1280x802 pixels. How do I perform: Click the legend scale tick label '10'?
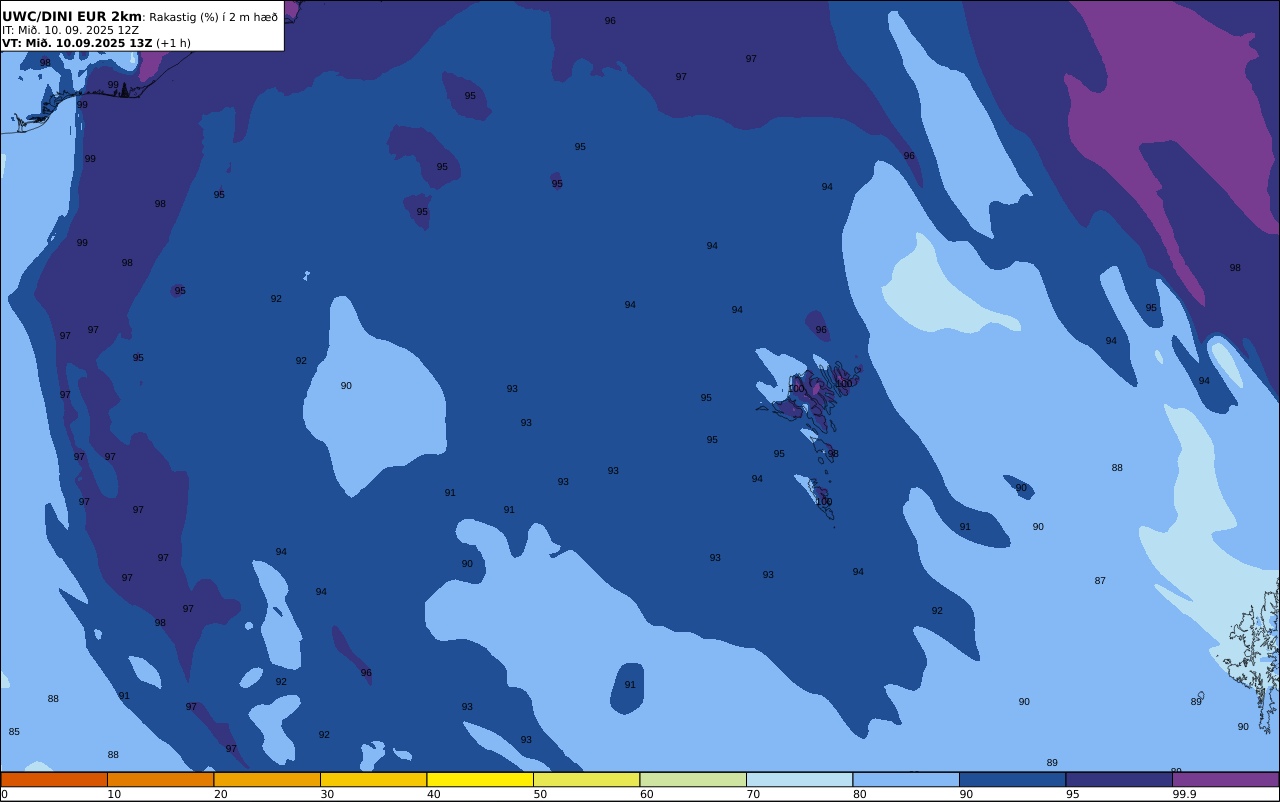[114, 794]
